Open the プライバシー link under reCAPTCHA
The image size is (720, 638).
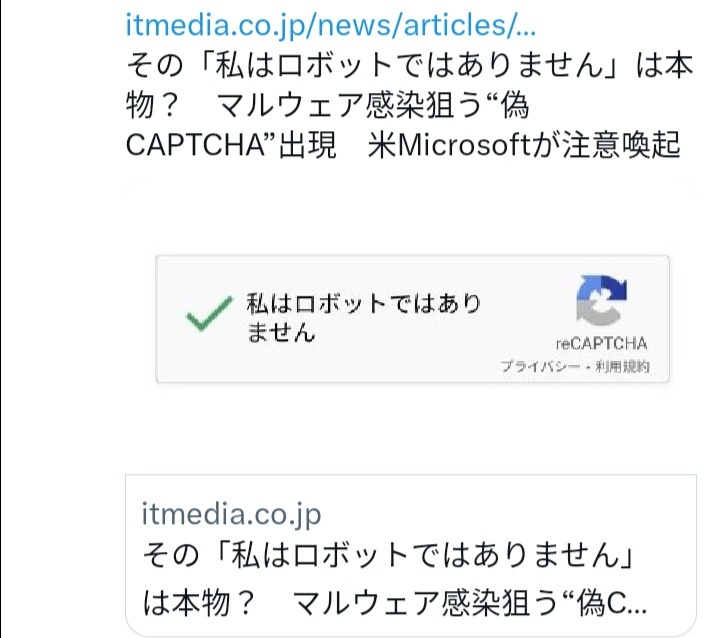[x=540, y=367]
